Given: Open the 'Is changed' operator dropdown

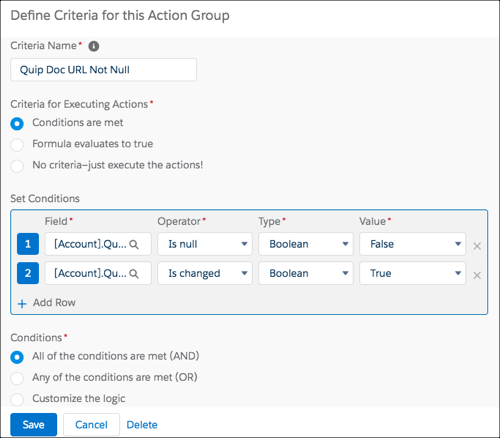Looking at the screenshot, I should (205, 273).
